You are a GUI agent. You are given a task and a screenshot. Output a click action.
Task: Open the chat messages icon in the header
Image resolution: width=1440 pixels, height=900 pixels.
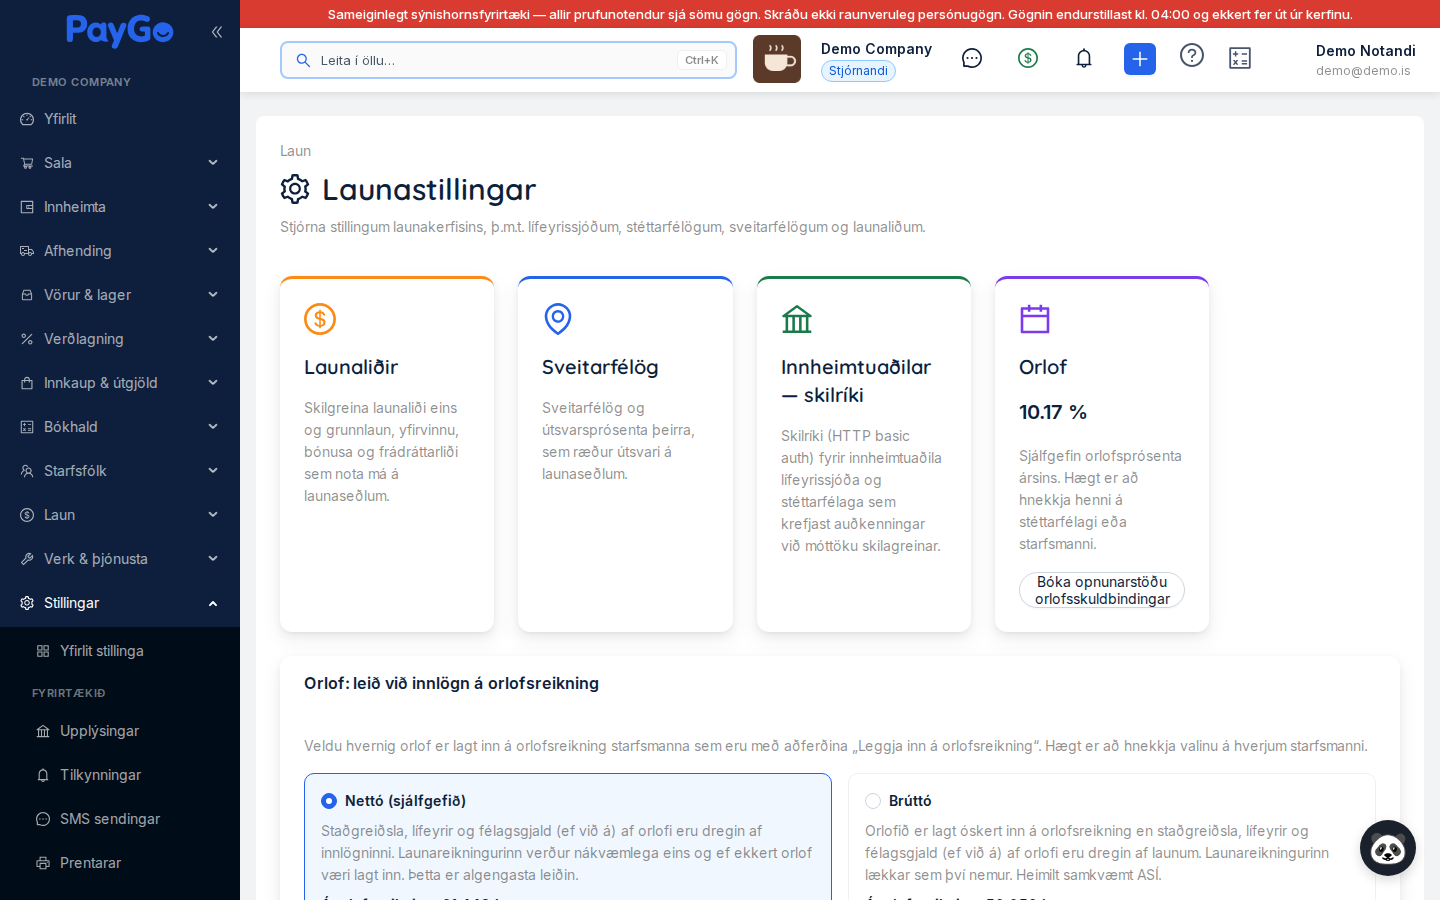(972, 58)
